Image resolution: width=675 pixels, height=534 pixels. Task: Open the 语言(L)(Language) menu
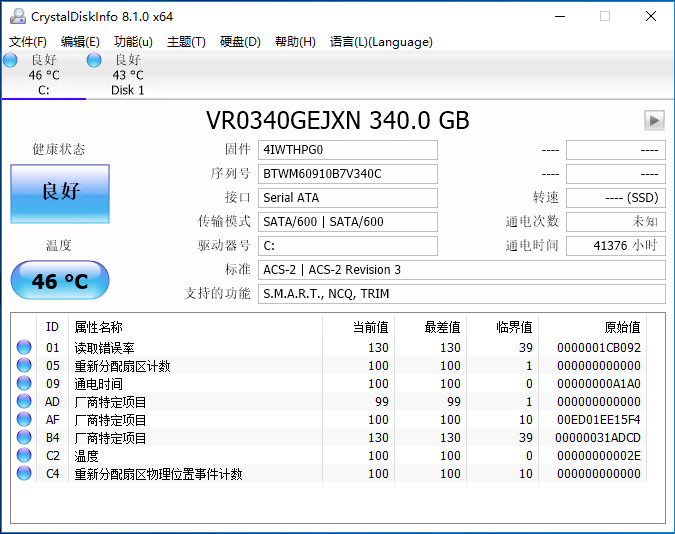tap(381, 42)
